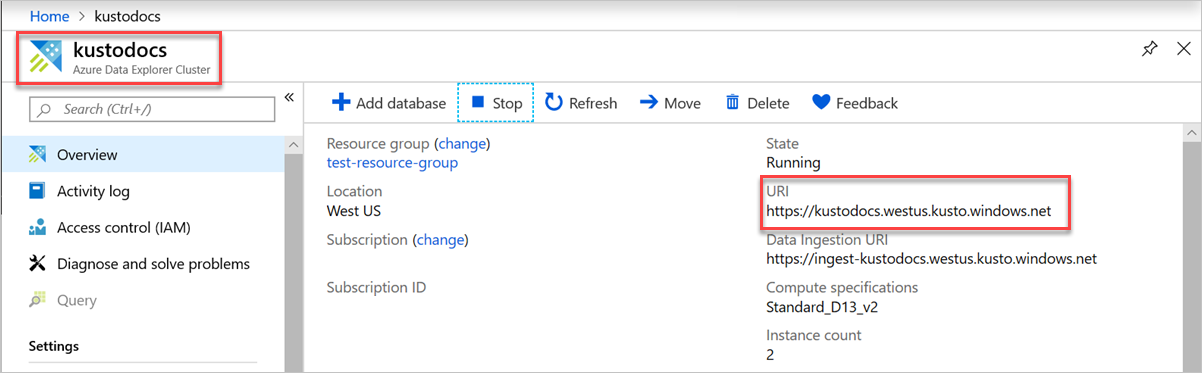Click main pane scrollbar up arrow
Image resolution: width=1202 pixels, height=373 pixels.
pos(1192,133)
